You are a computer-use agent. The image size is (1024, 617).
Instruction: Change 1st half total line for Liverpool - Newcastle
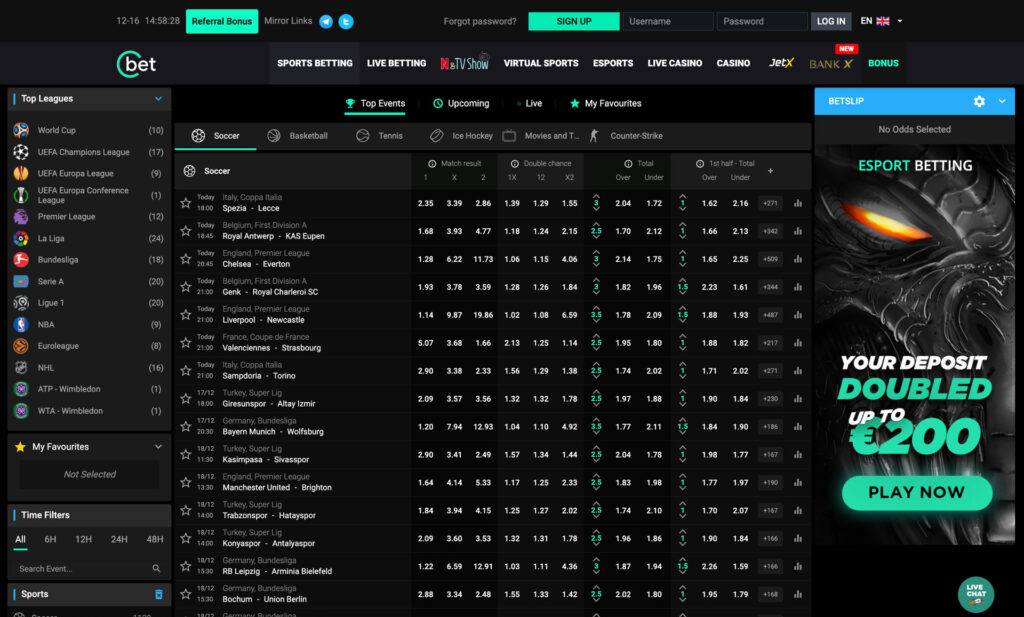[682, 315]
